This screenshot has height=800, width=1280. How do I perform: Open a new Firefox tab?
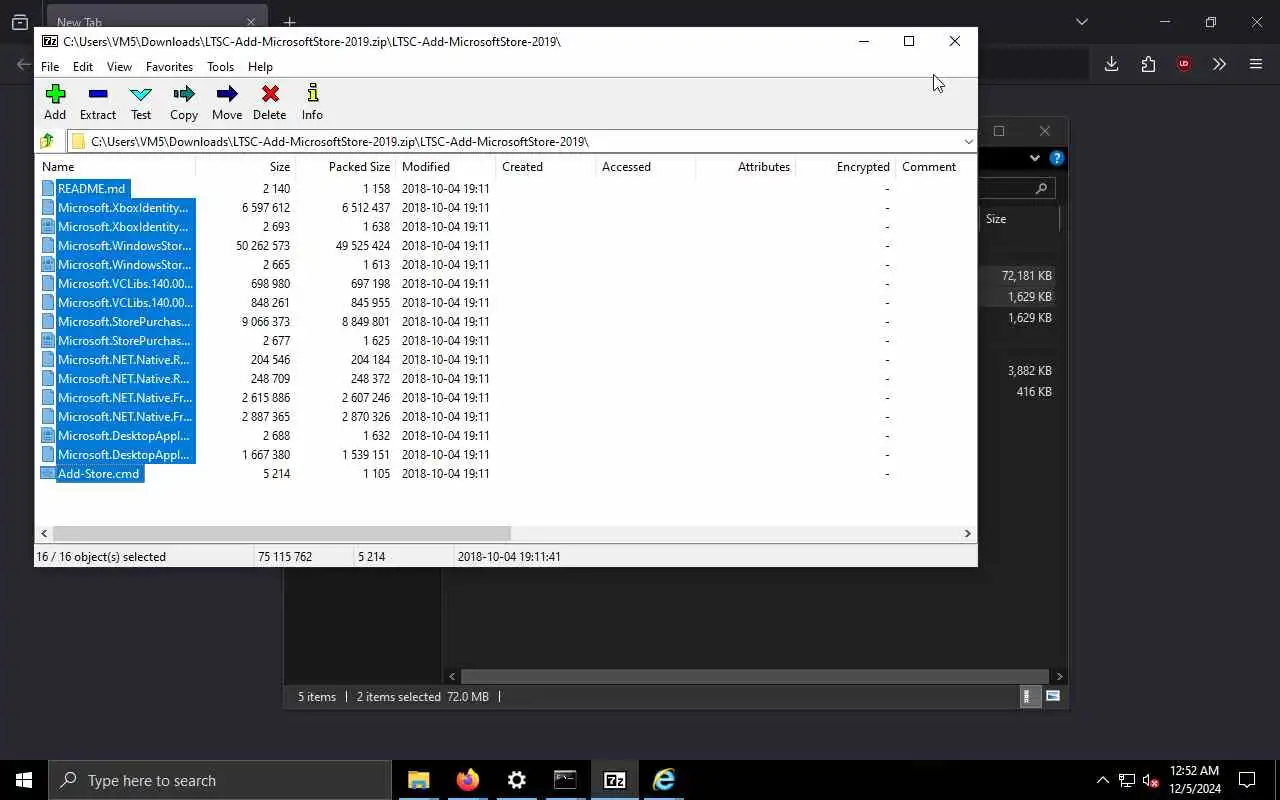290,22
